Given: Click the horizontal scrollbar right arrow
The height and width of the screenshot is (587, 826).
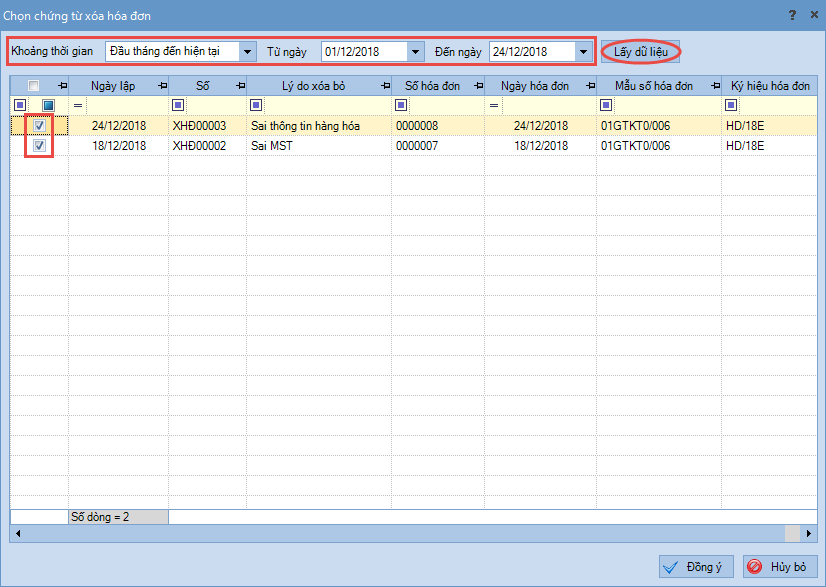Looking at the screenshot, I should tap(809, 533).
